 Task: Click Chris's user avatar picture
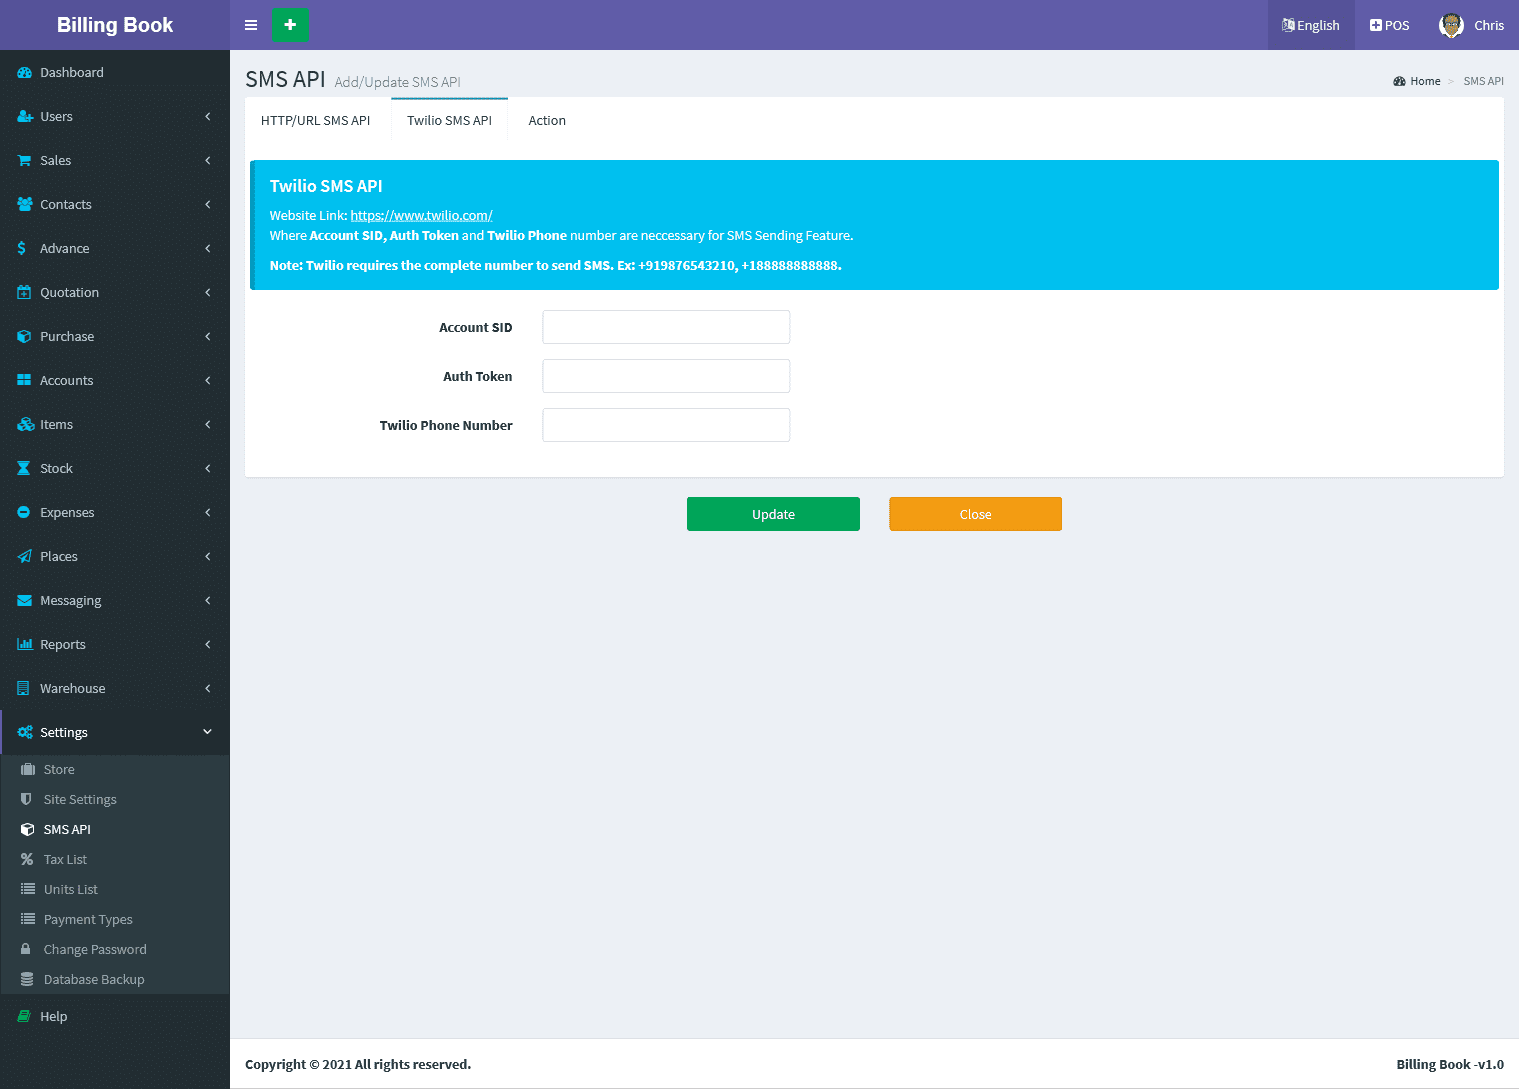point(1451,26)
